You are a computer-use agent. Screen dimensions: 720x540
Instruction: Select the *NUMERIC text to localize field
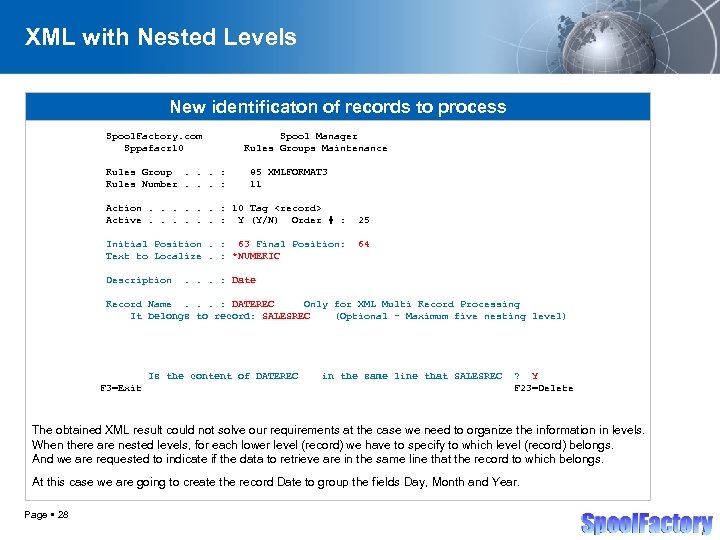pyautogui.click(x=256, y=256)
